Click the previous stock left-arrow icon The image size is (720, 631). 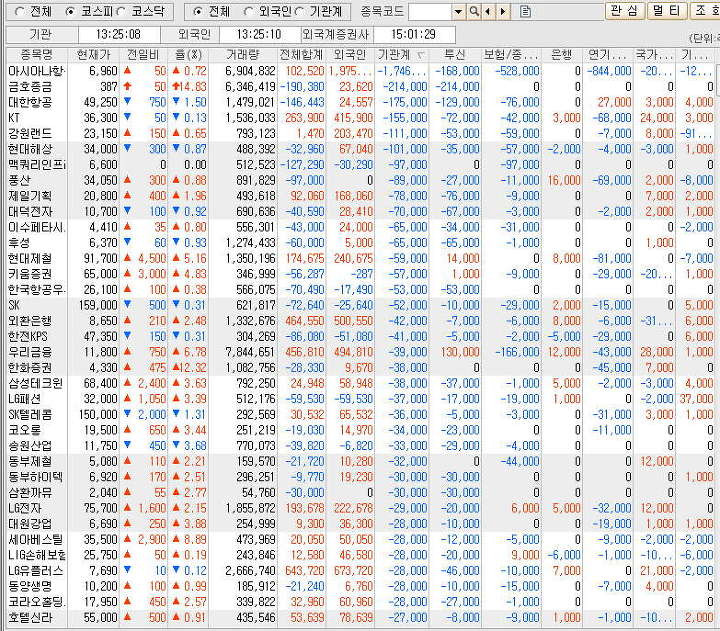(488, 11)
